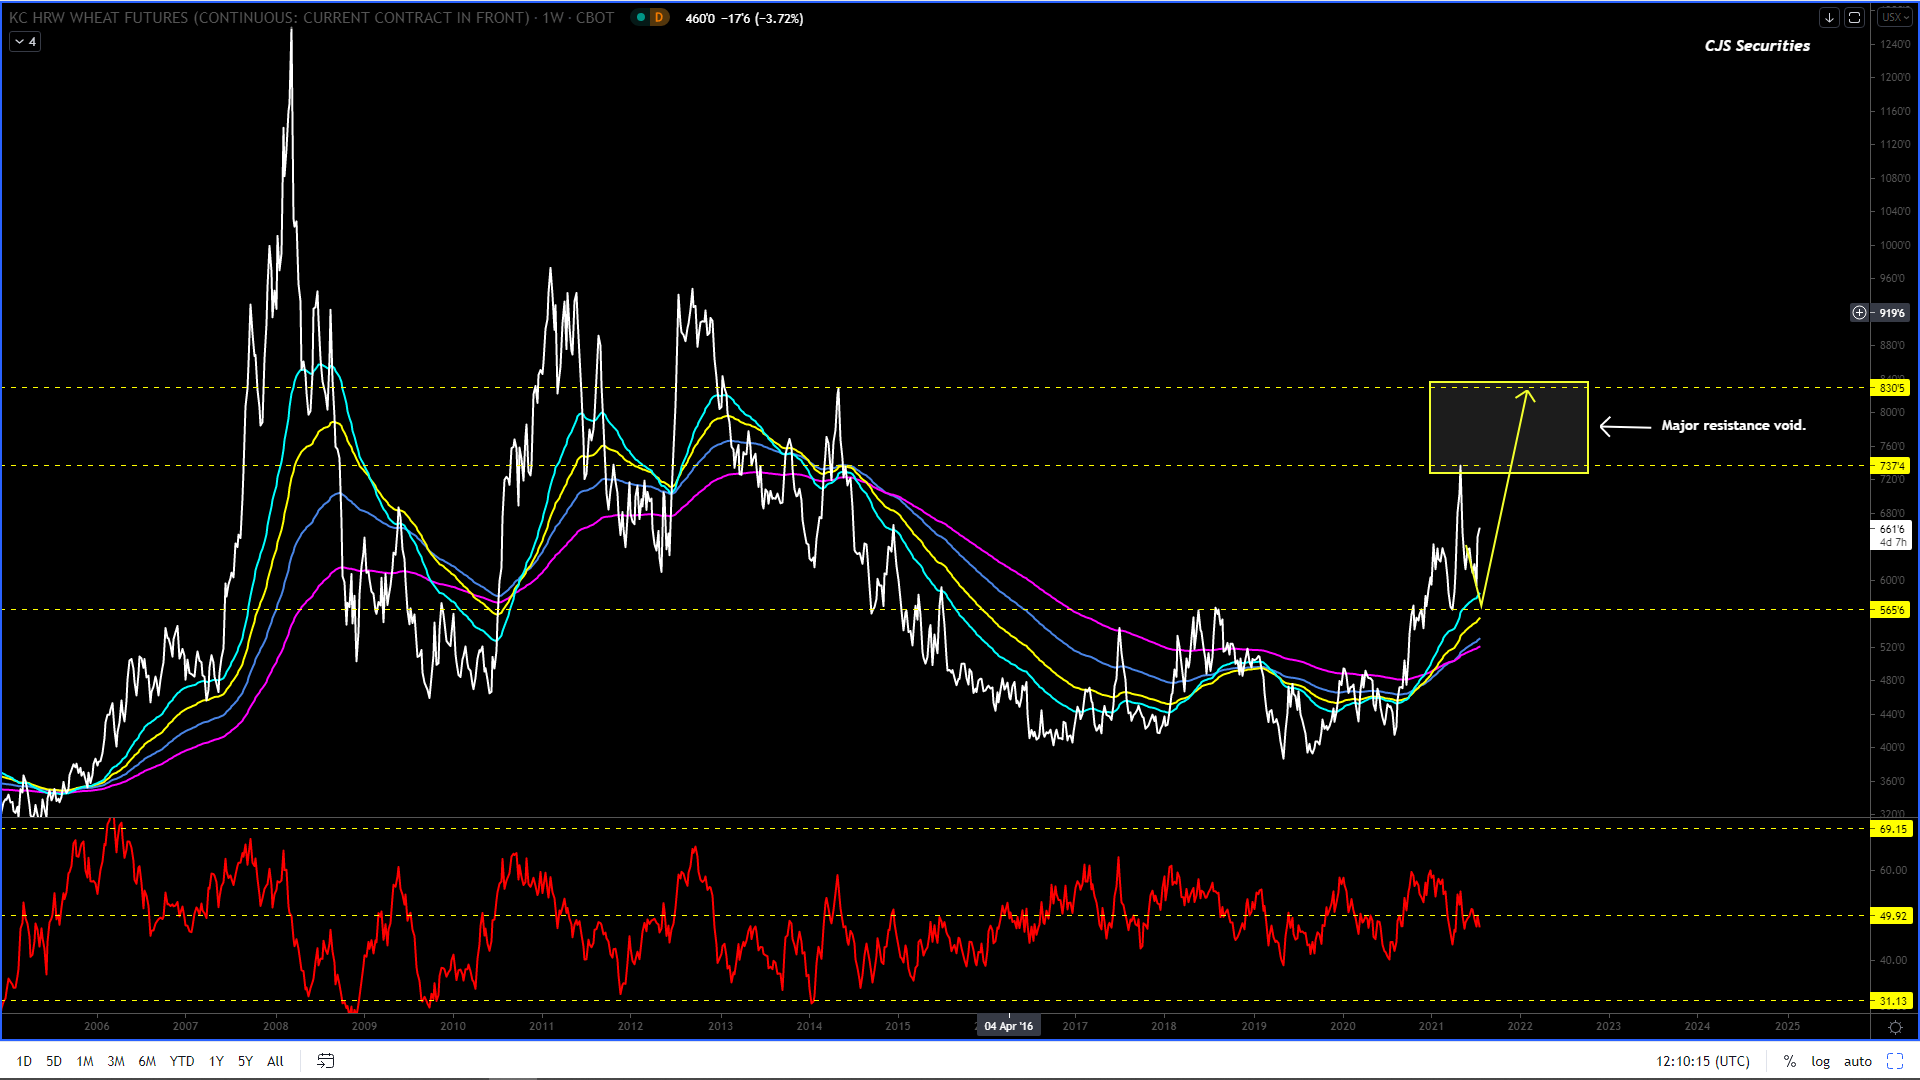Click the down arrow pane button
Viewport: 1920px width, 1080px height.
(x=1828, y=18)
